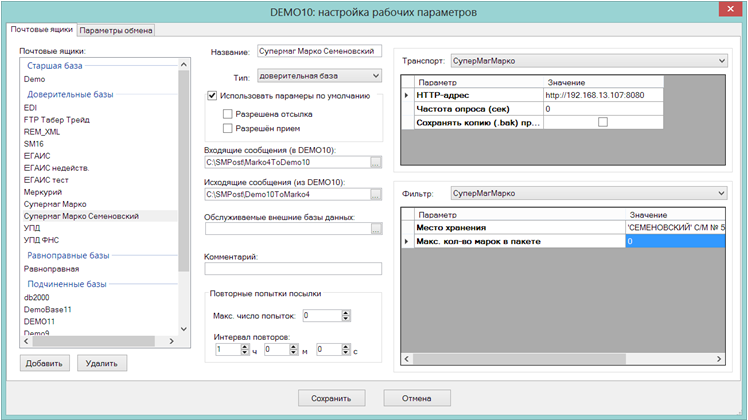Click the Добавить button
Viewport: 748px width, 420px height.
[x=44, y=363]
